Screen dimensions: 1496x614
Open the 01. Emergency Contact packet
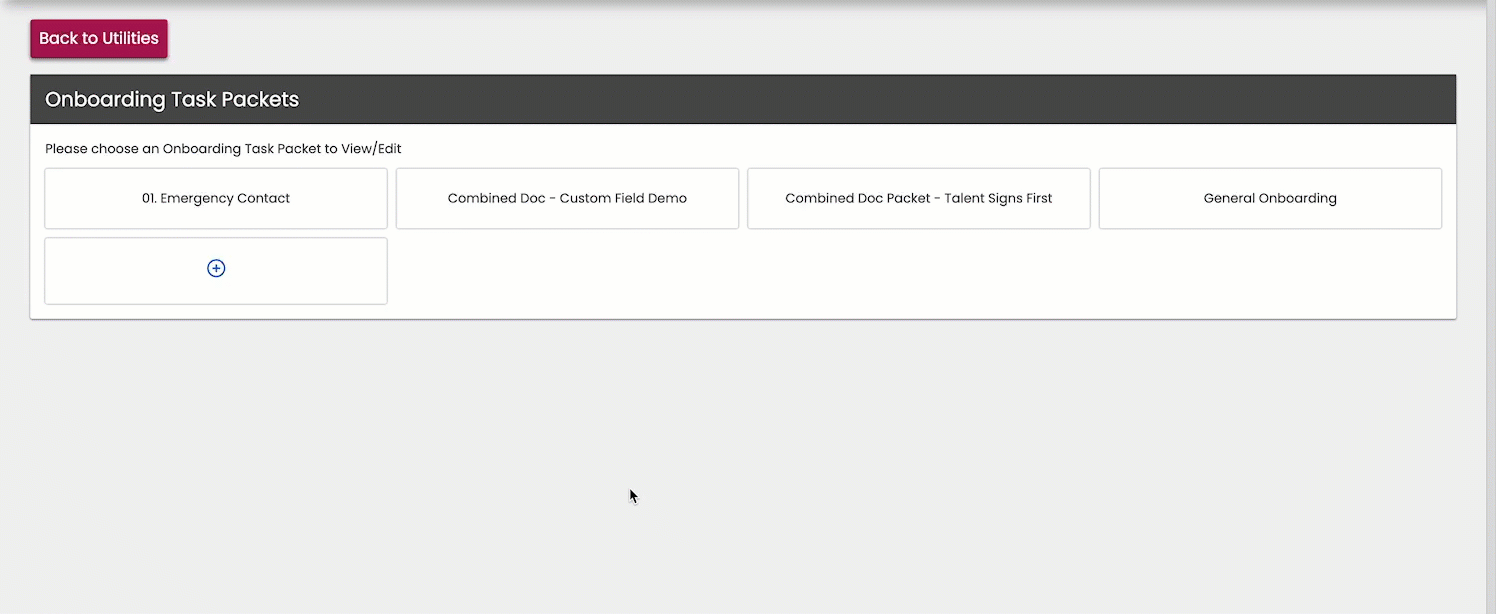click(216, 198)
